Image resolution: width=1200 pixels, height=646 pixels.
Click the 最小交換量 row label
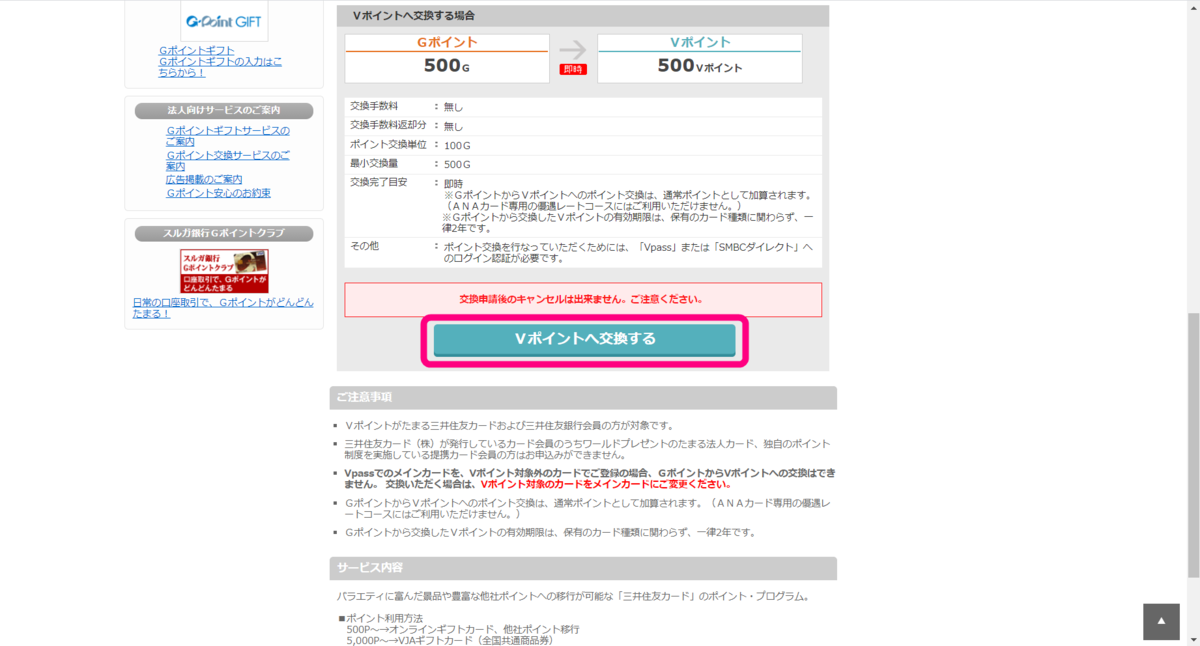click(374, 163)
